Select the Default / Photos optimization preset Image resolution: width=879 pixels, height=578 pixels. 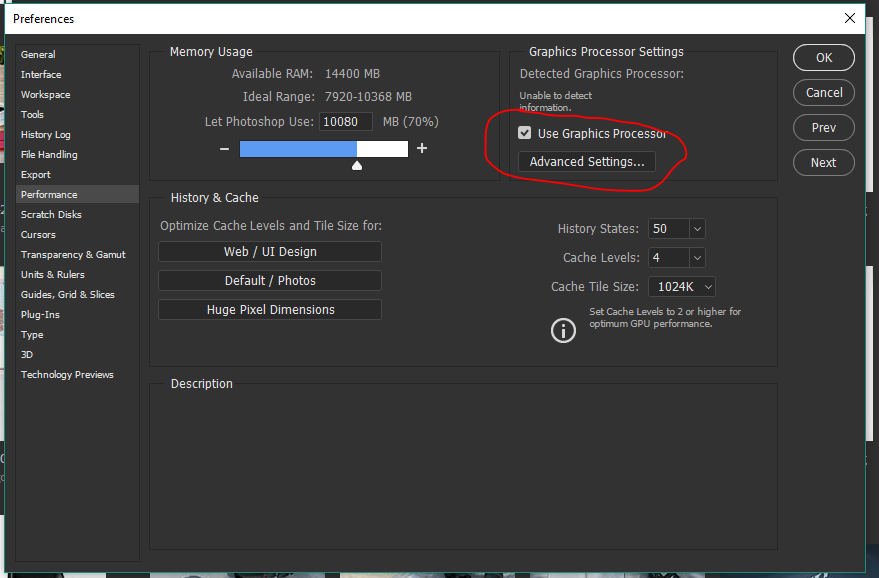coord(269,280)
